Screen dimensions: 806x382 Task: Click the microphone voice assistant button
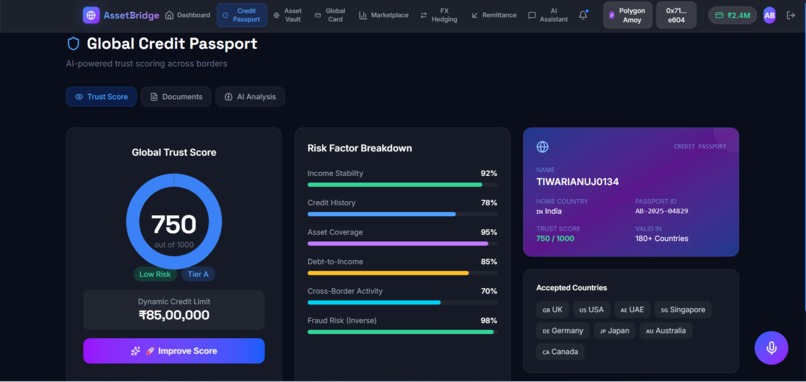coord(771,348)
